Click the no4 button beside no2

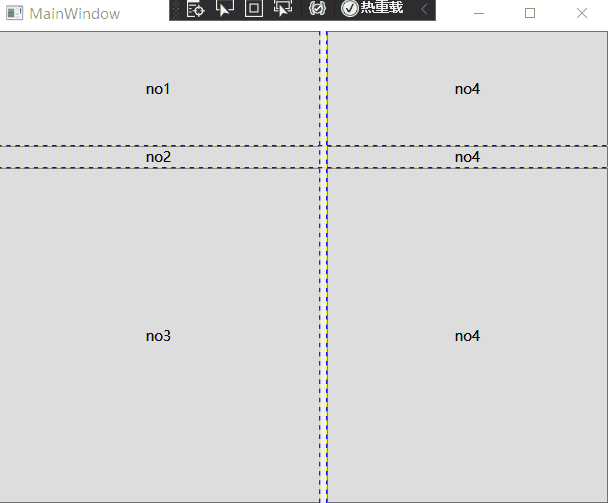467,157
